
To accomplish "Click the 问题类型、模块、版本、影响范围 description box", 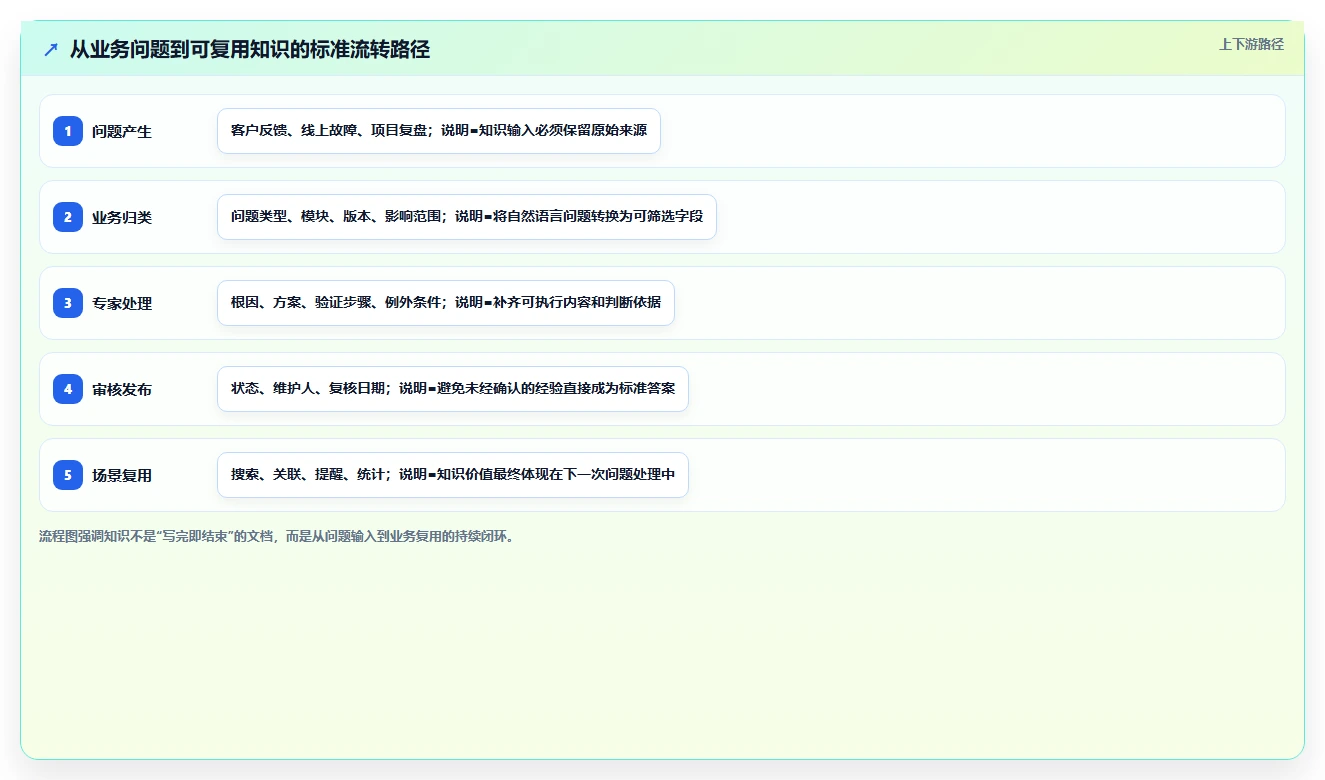I will click(x=467, y=217).
